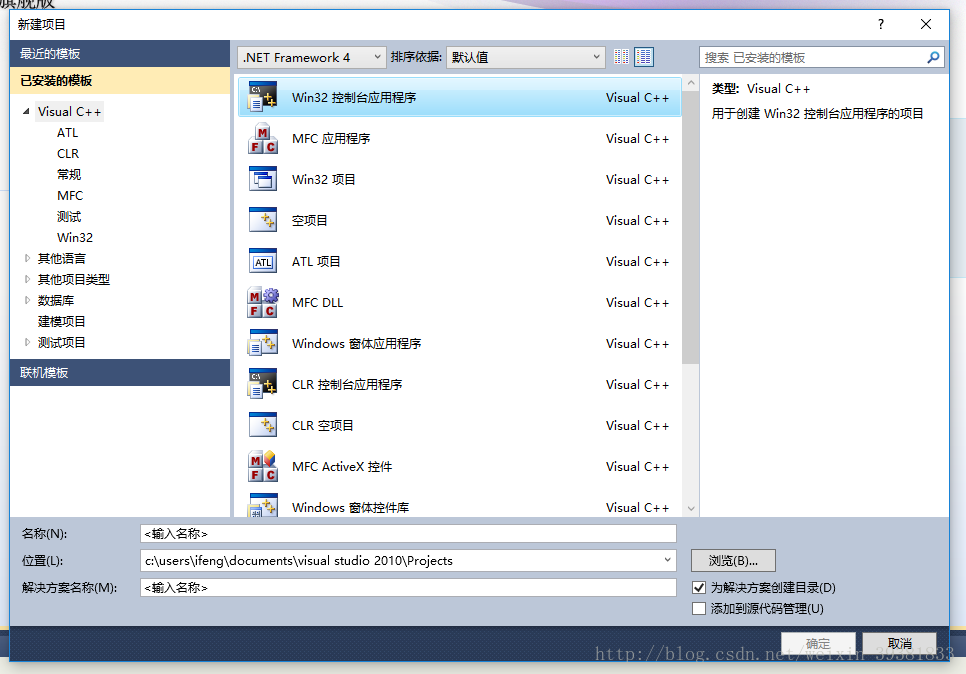Select CLR under Visual C++
This screenshot has width=966, height=674.
click(68, 153)
